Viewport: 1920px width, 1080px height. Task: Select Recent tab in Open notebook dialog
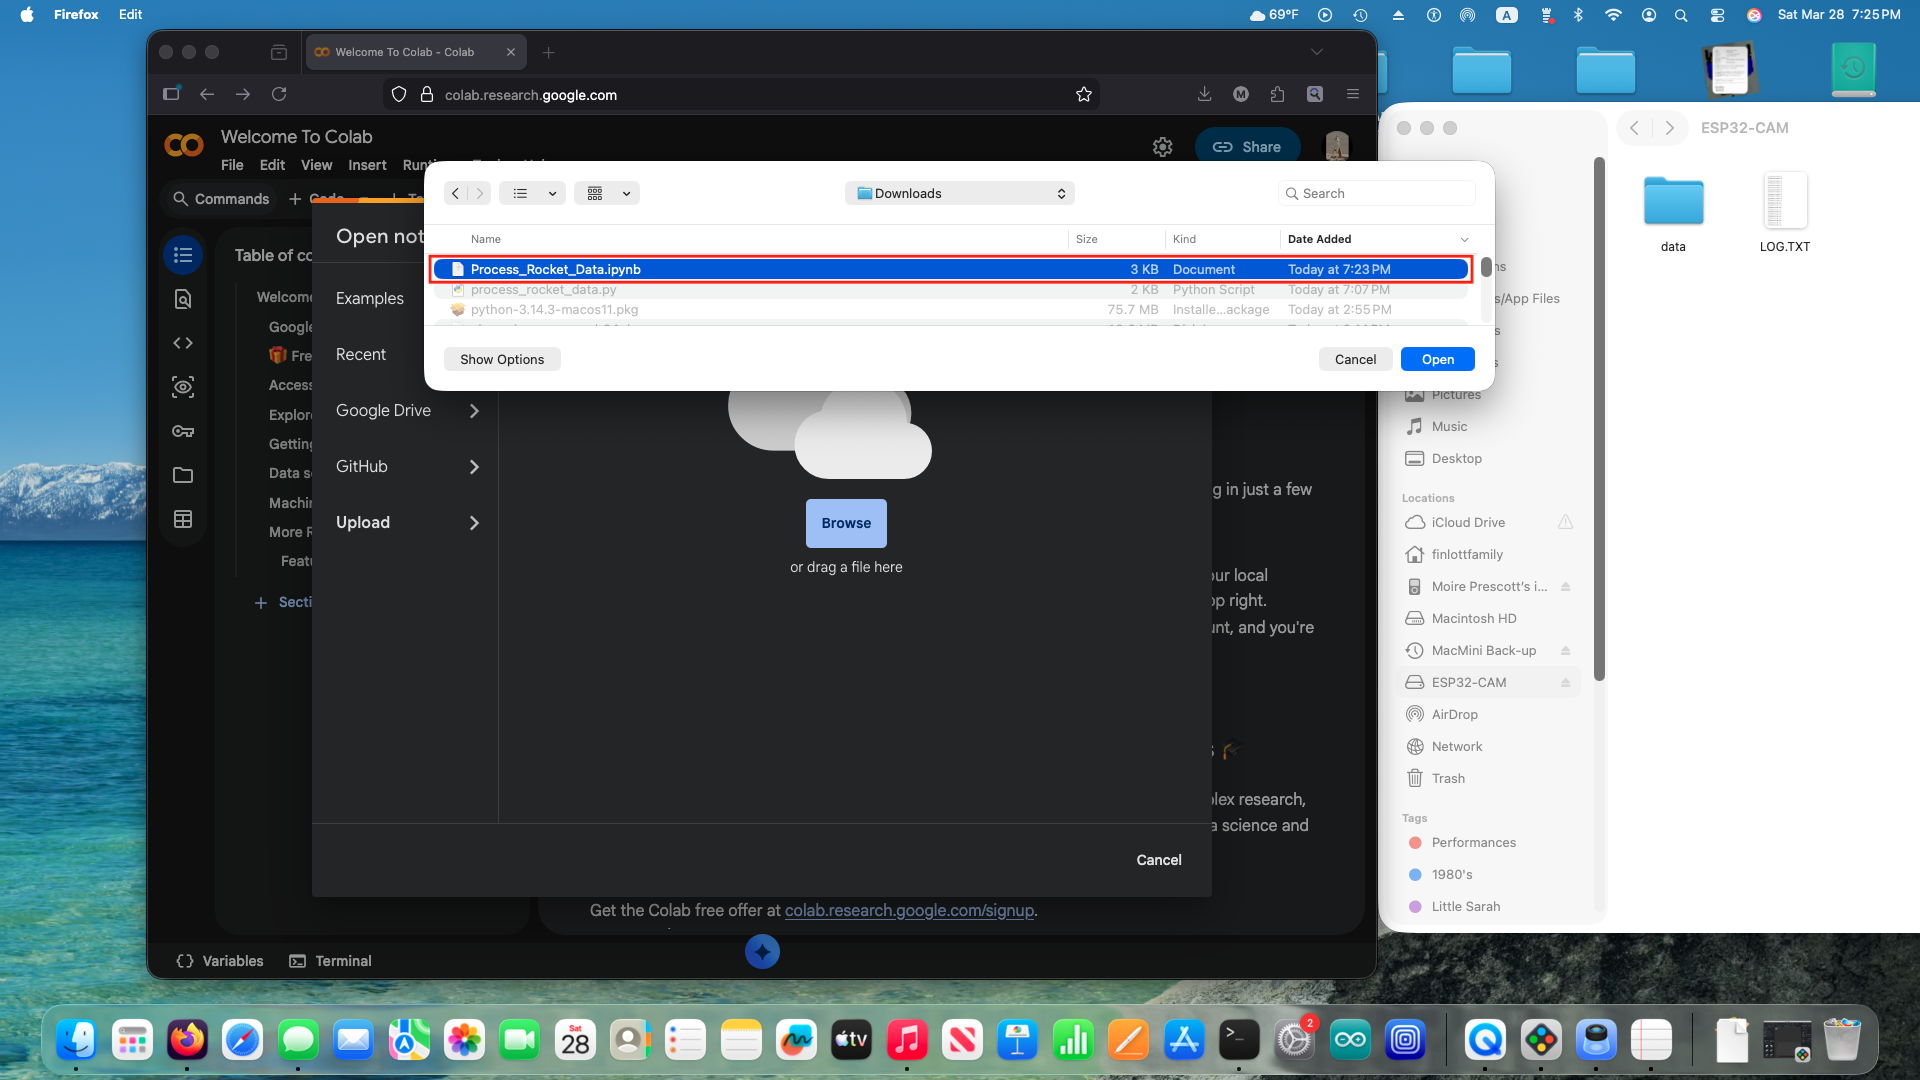pos(361,355)
